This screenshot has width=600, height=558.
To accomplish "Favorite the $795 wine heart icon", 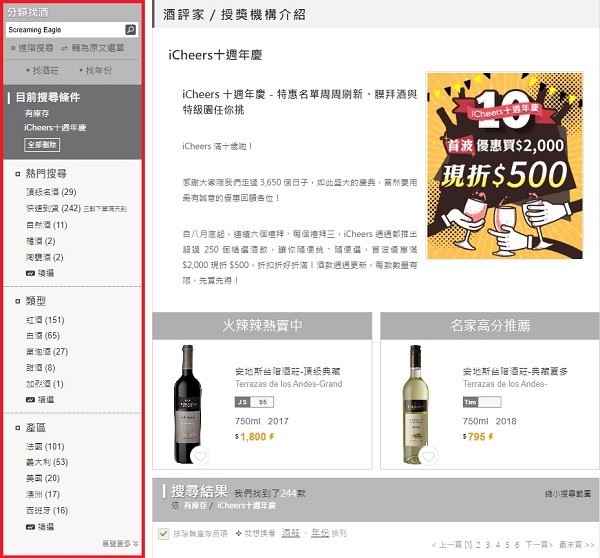I will pos(428,456).
